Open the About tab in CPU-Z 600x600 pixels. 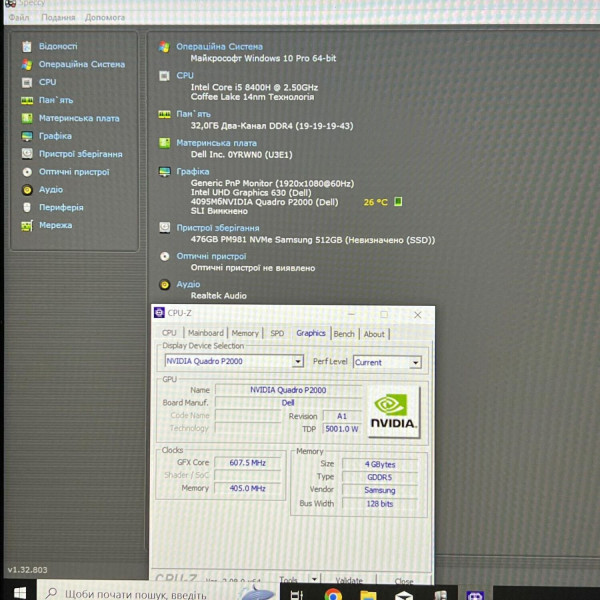[374, 334]
